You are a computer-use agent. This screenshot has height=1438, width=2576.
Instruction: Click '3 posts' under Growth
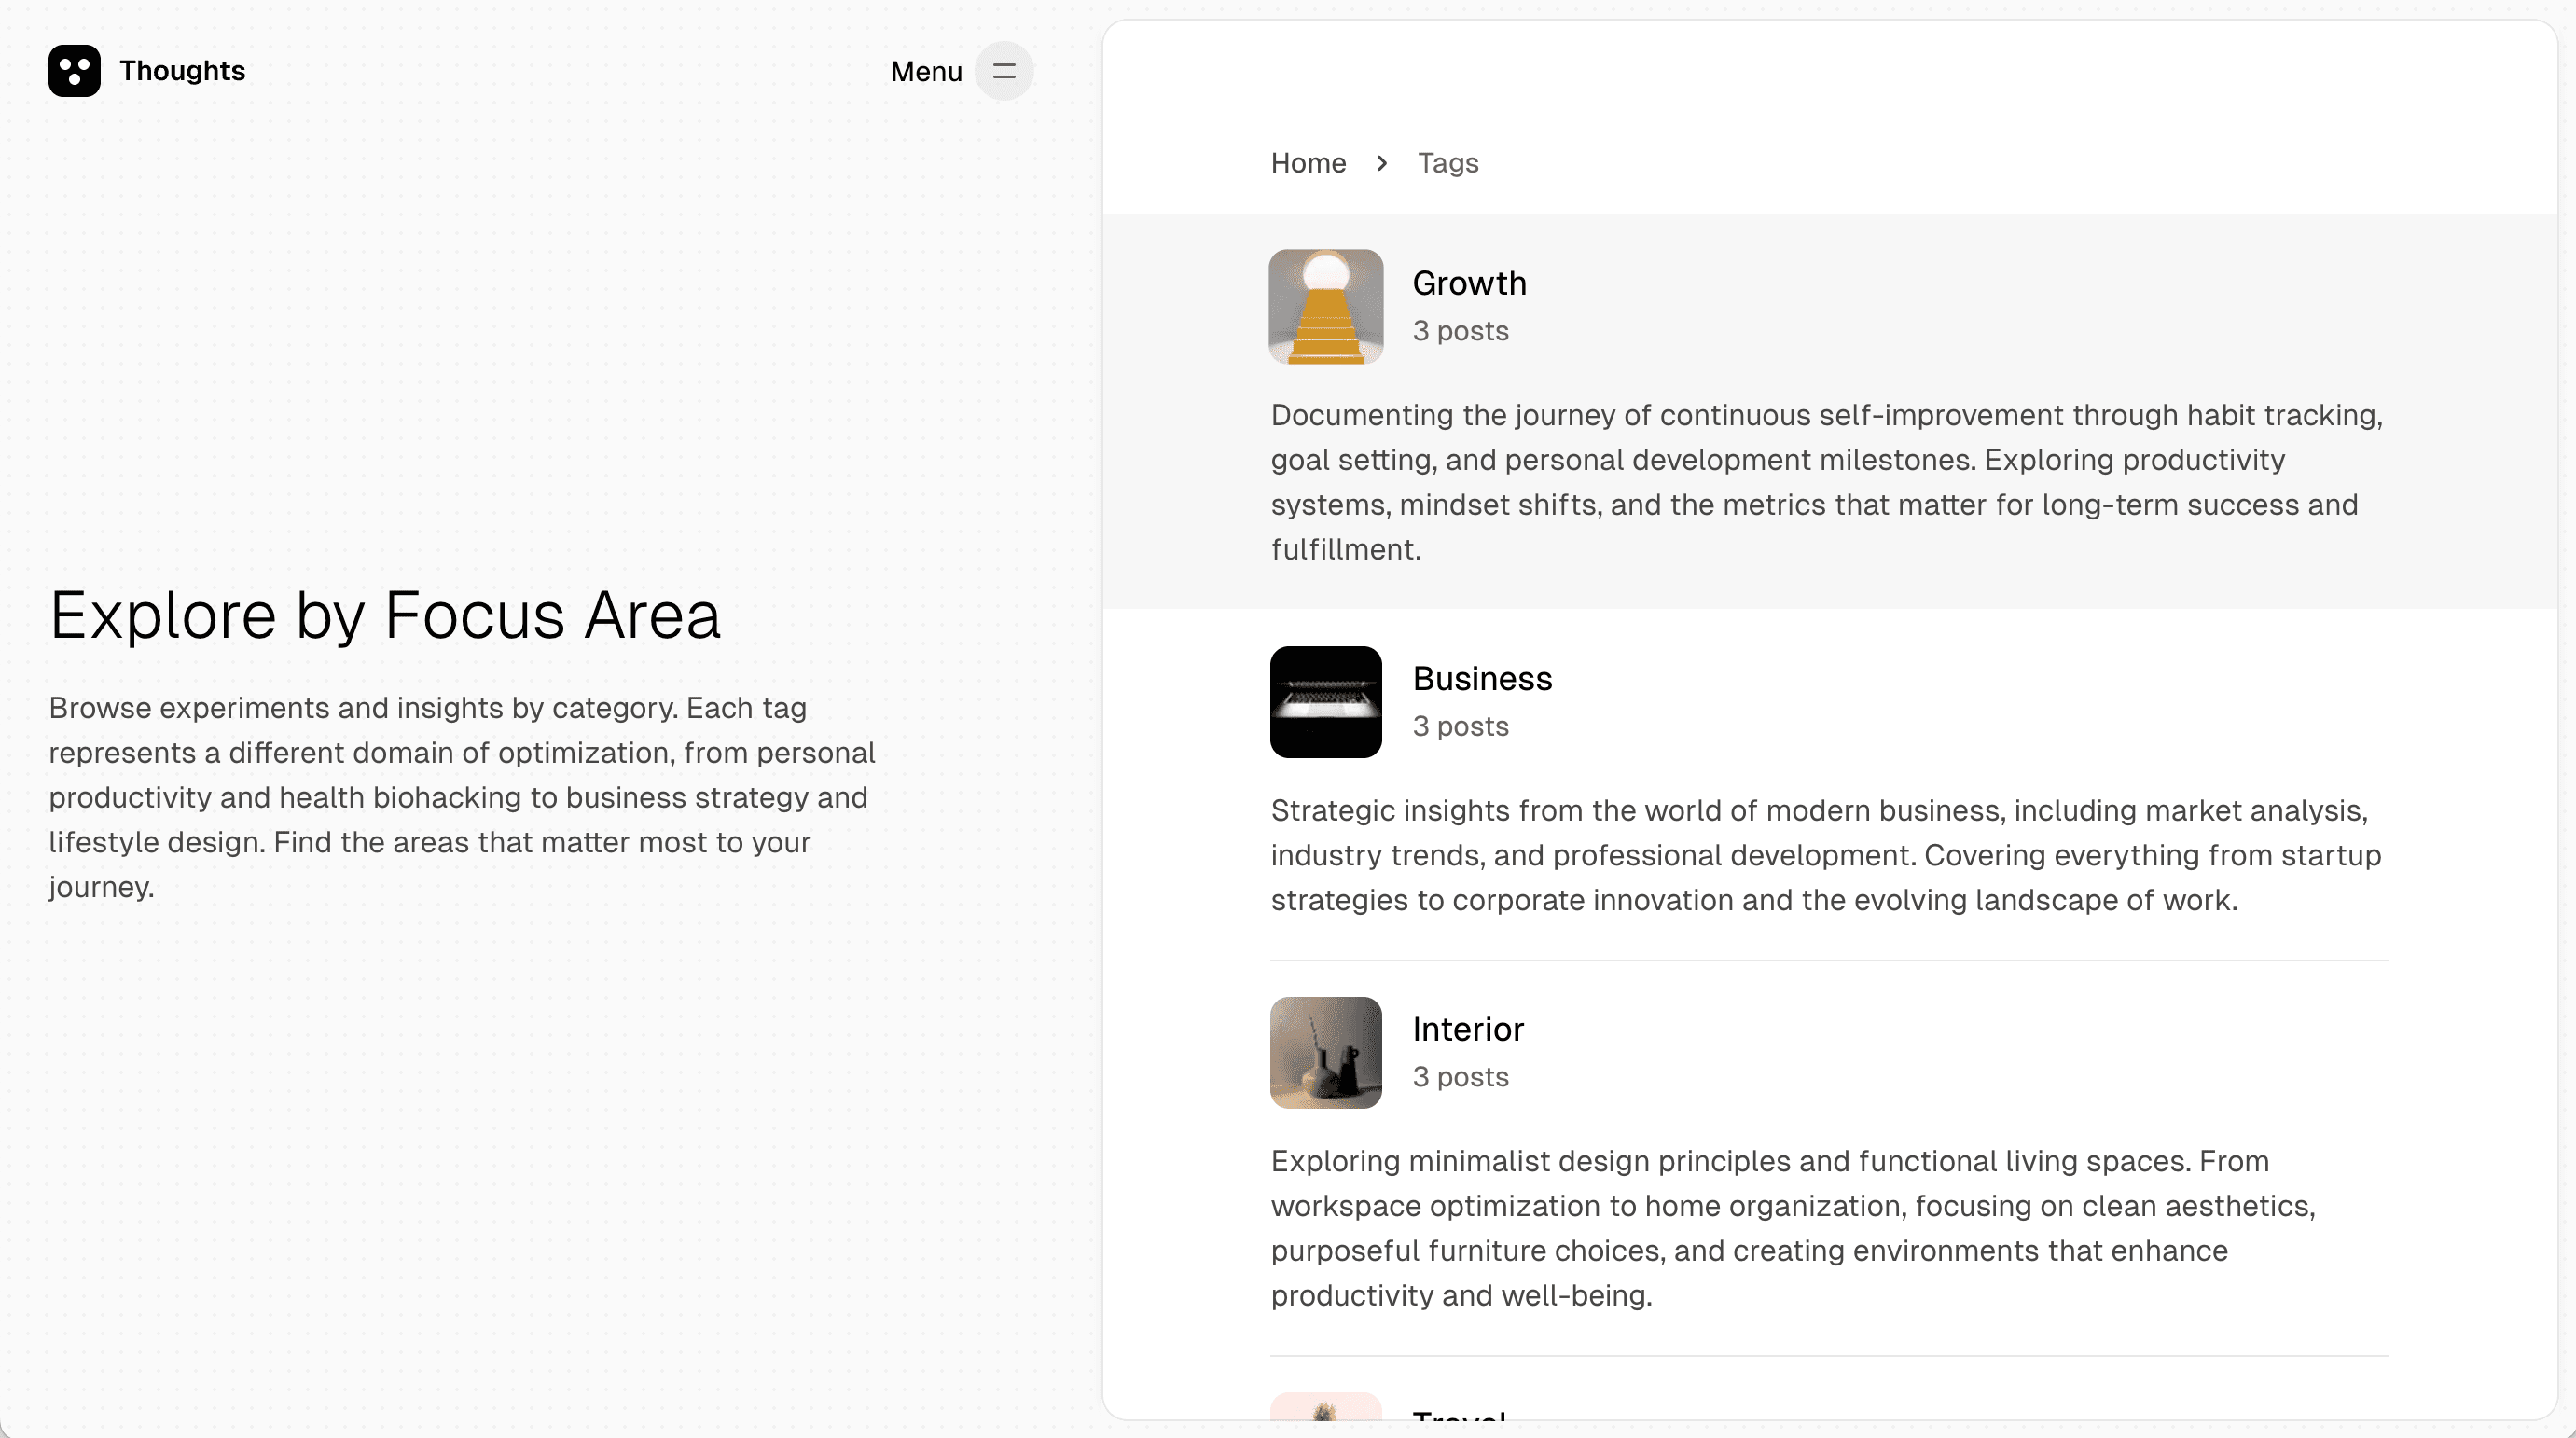click(1460, 330)
